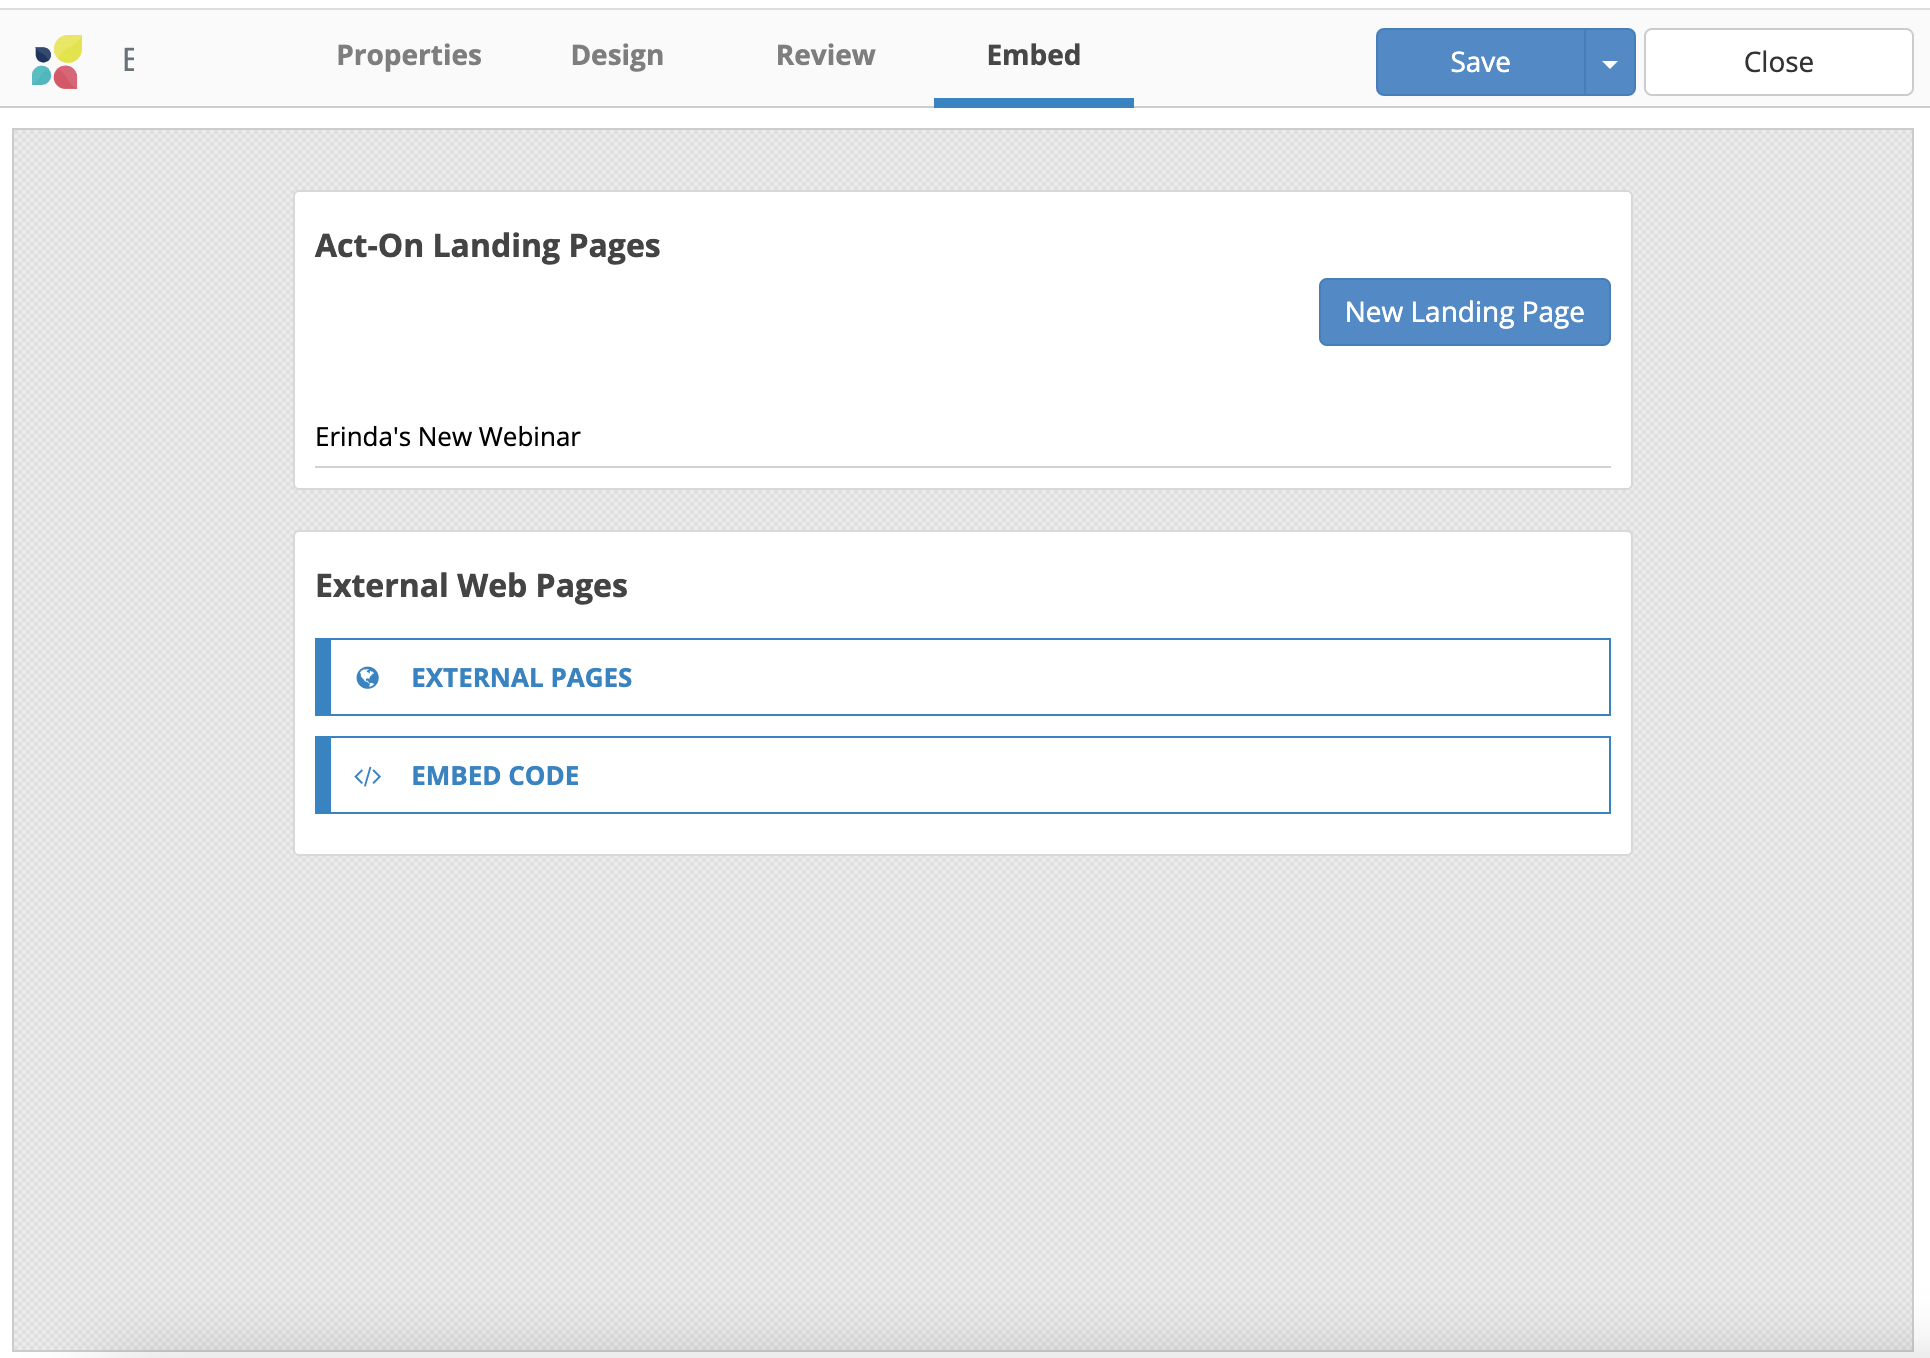Screen dimensions: 1930x1358
Task: Switch to the Properties tab
Action: [409, 56]
